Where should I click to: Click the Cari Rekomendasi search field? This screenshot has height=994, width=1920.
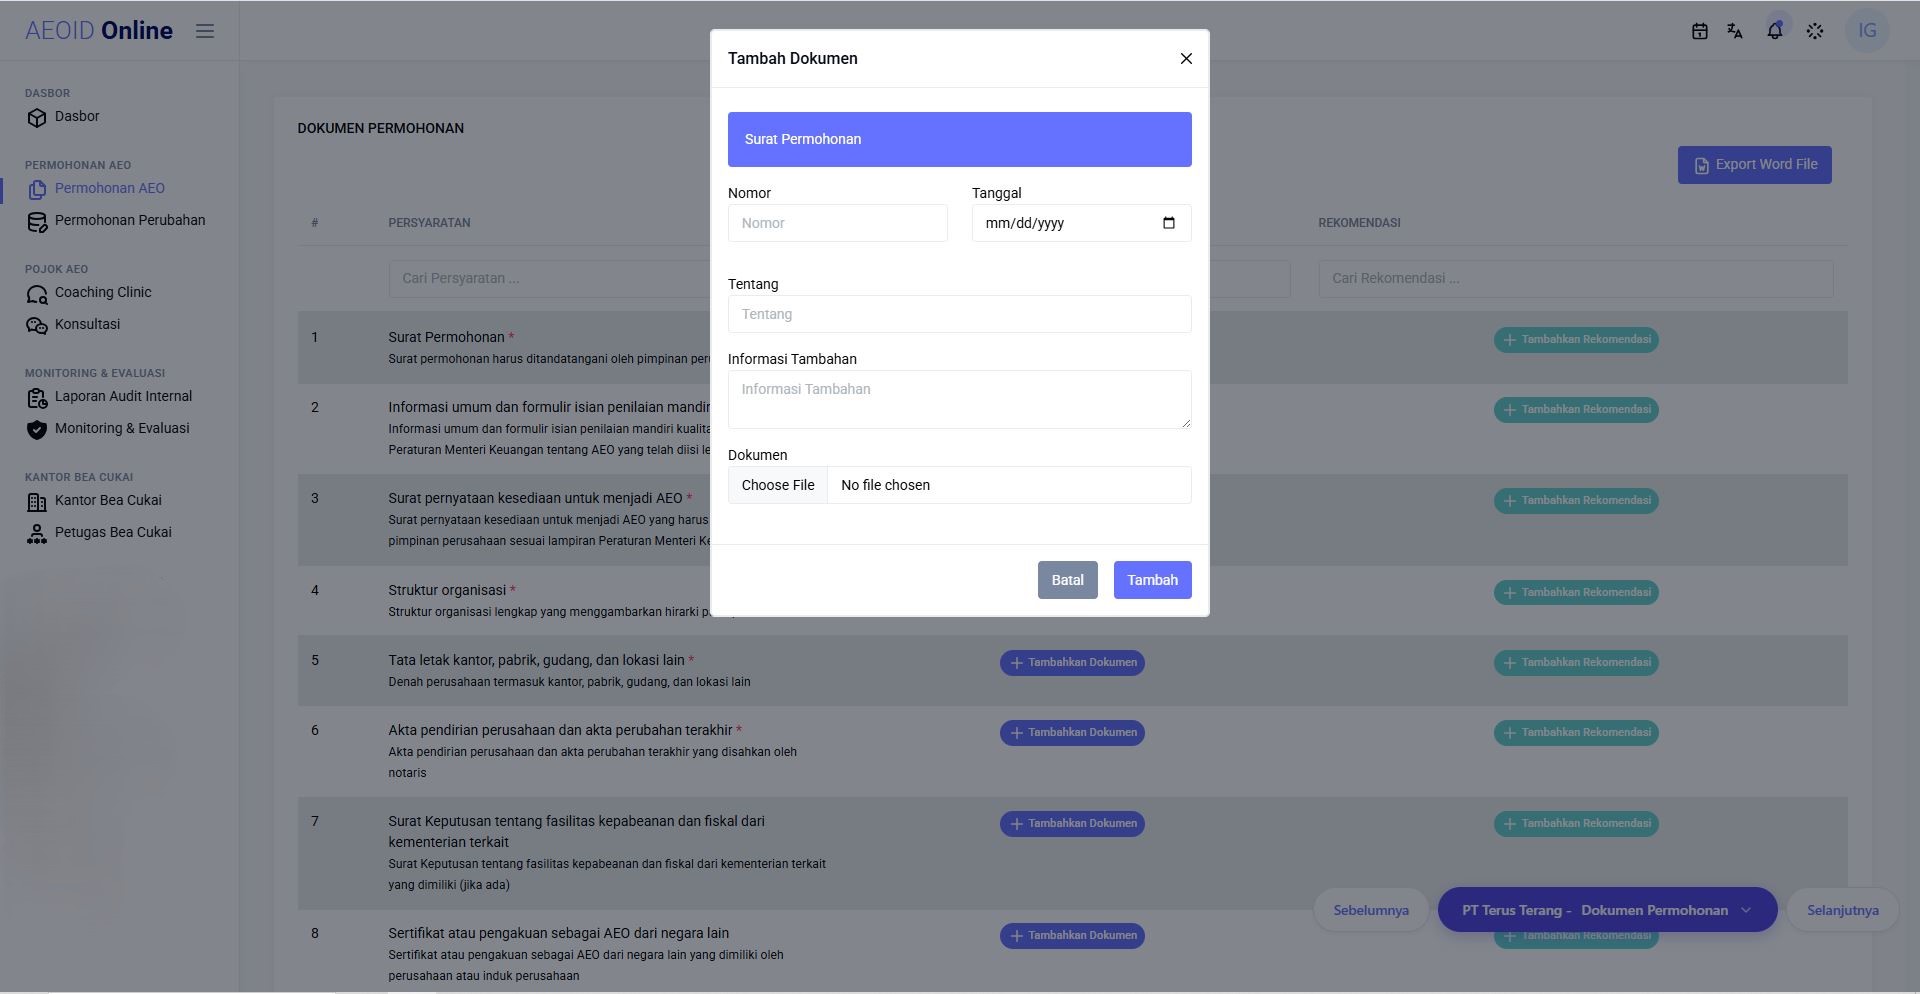pos(1576,278)
